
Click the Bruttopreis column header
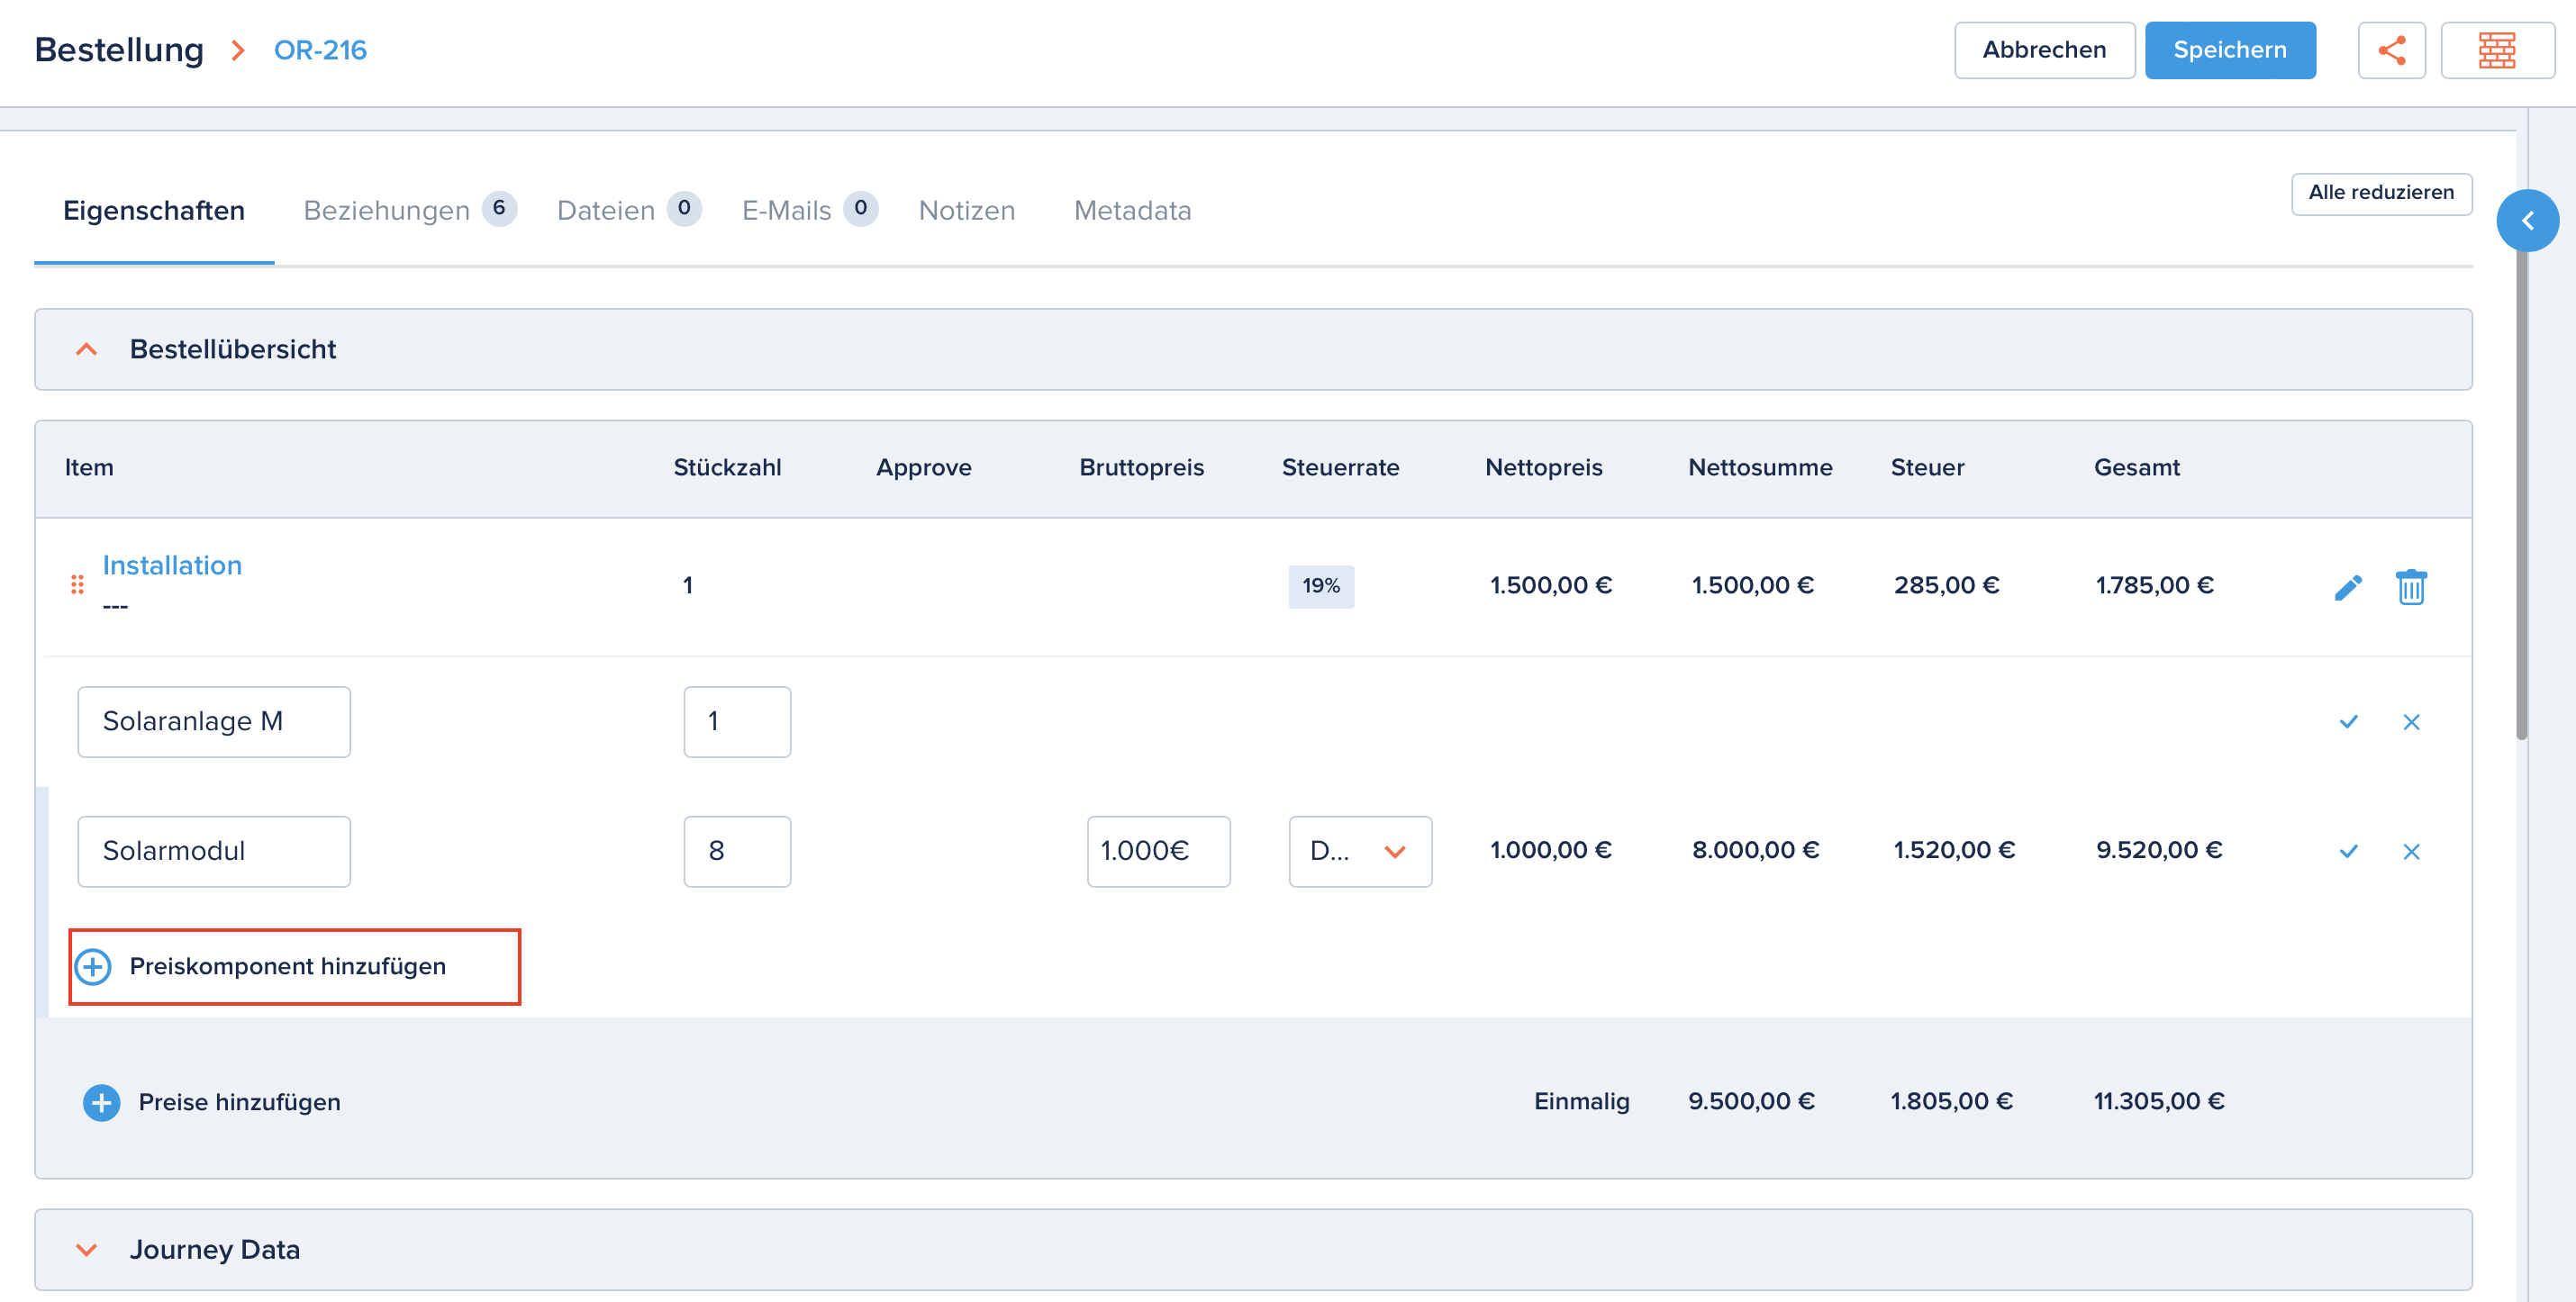(x=1141, y=468)
